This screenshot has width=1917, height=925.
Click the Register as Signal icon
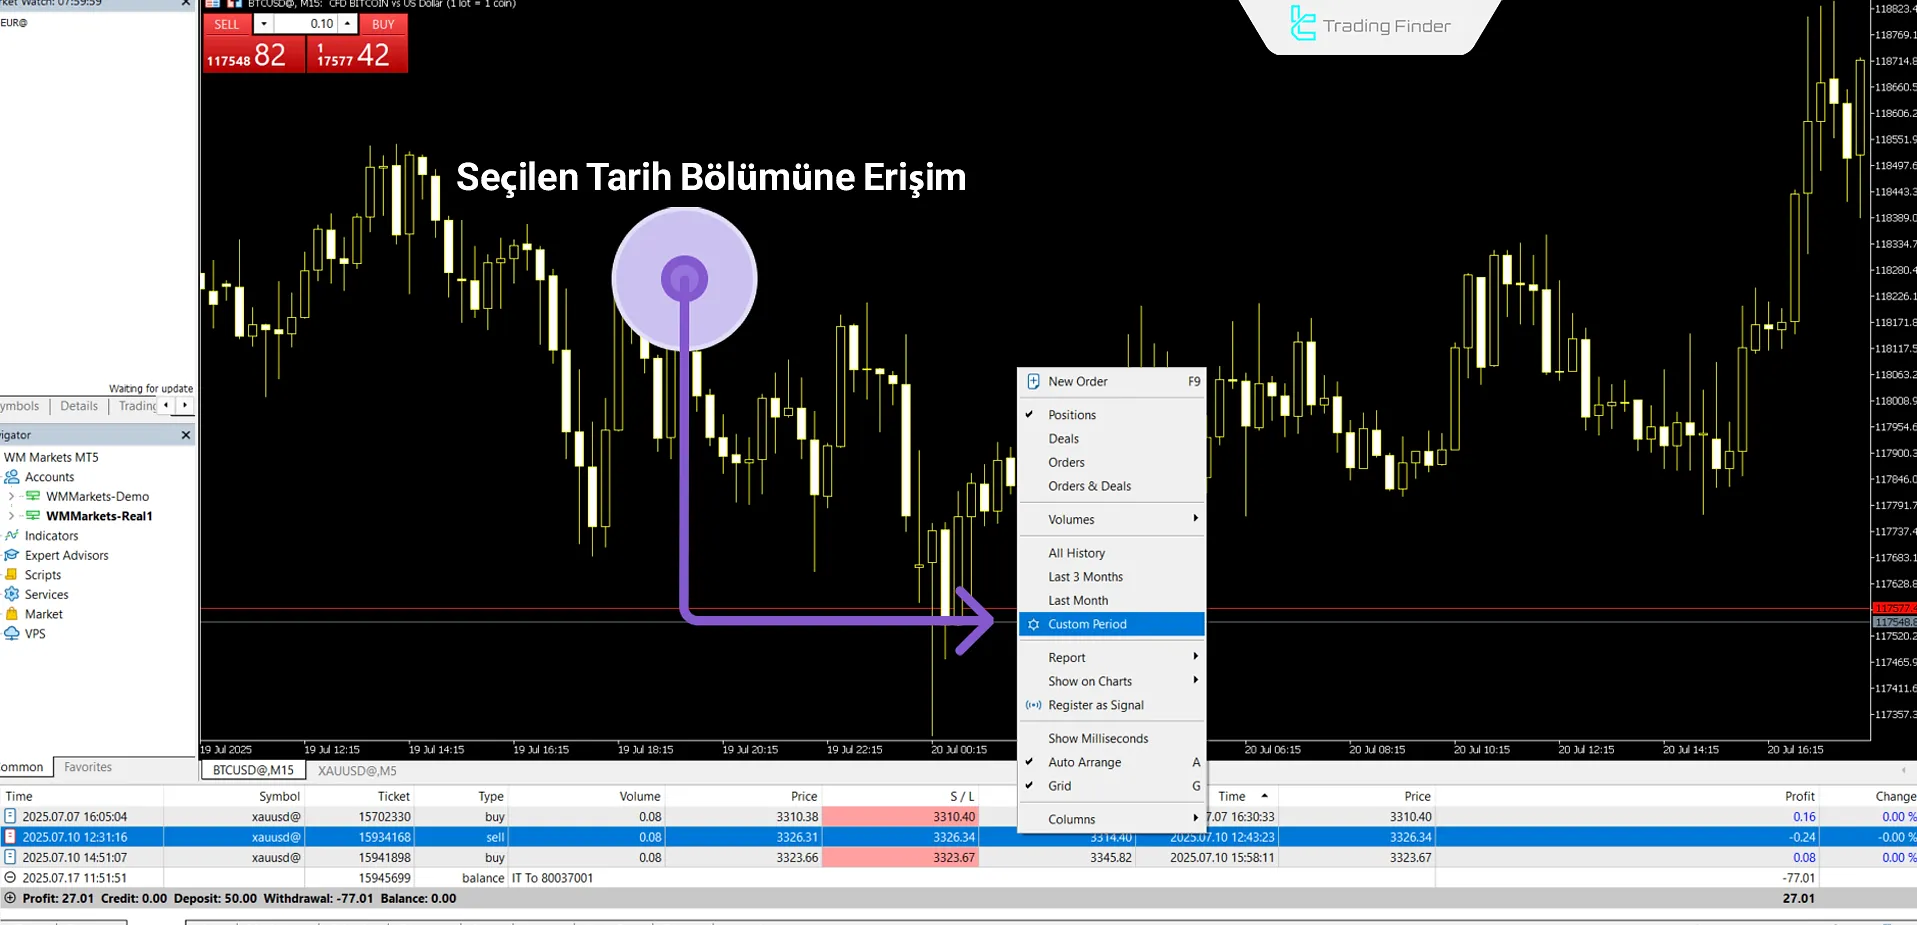point(1033,705)
